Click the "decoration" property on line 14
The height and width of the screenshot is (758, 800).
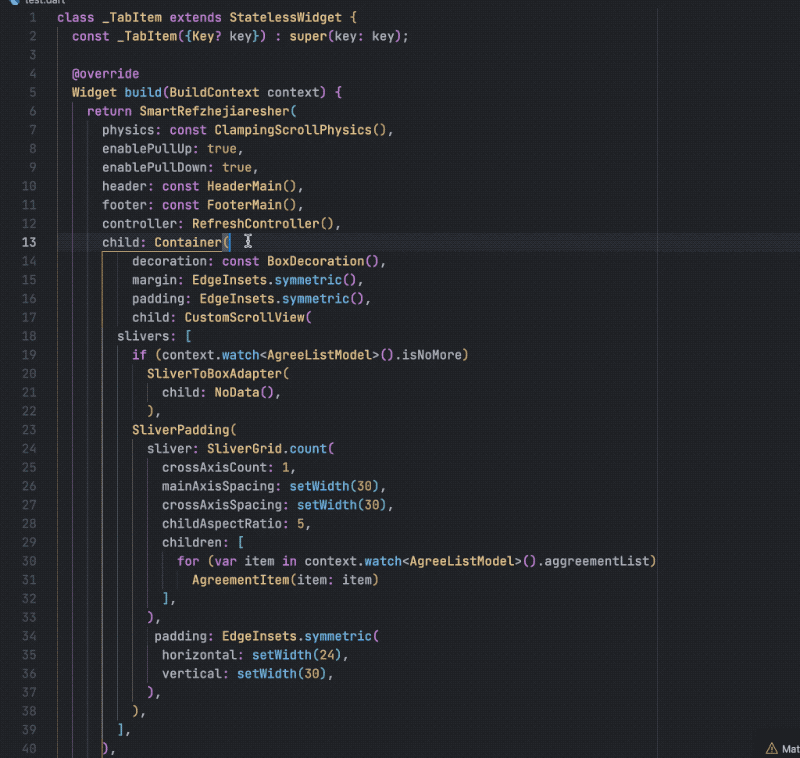(169, 261)
